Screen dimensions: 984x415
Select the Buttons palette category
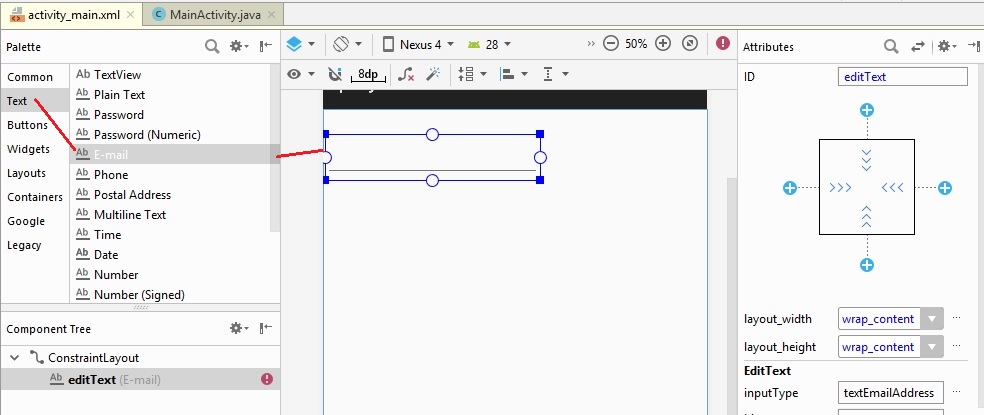tap(27, 125)
